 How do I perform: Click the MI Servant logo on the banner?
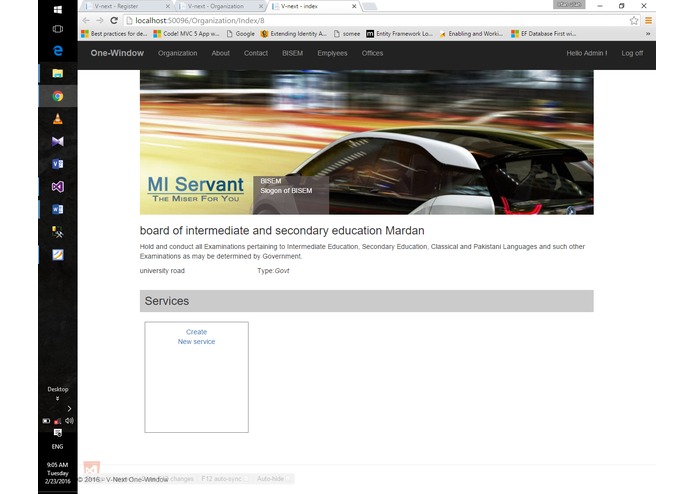click(195, 189)
